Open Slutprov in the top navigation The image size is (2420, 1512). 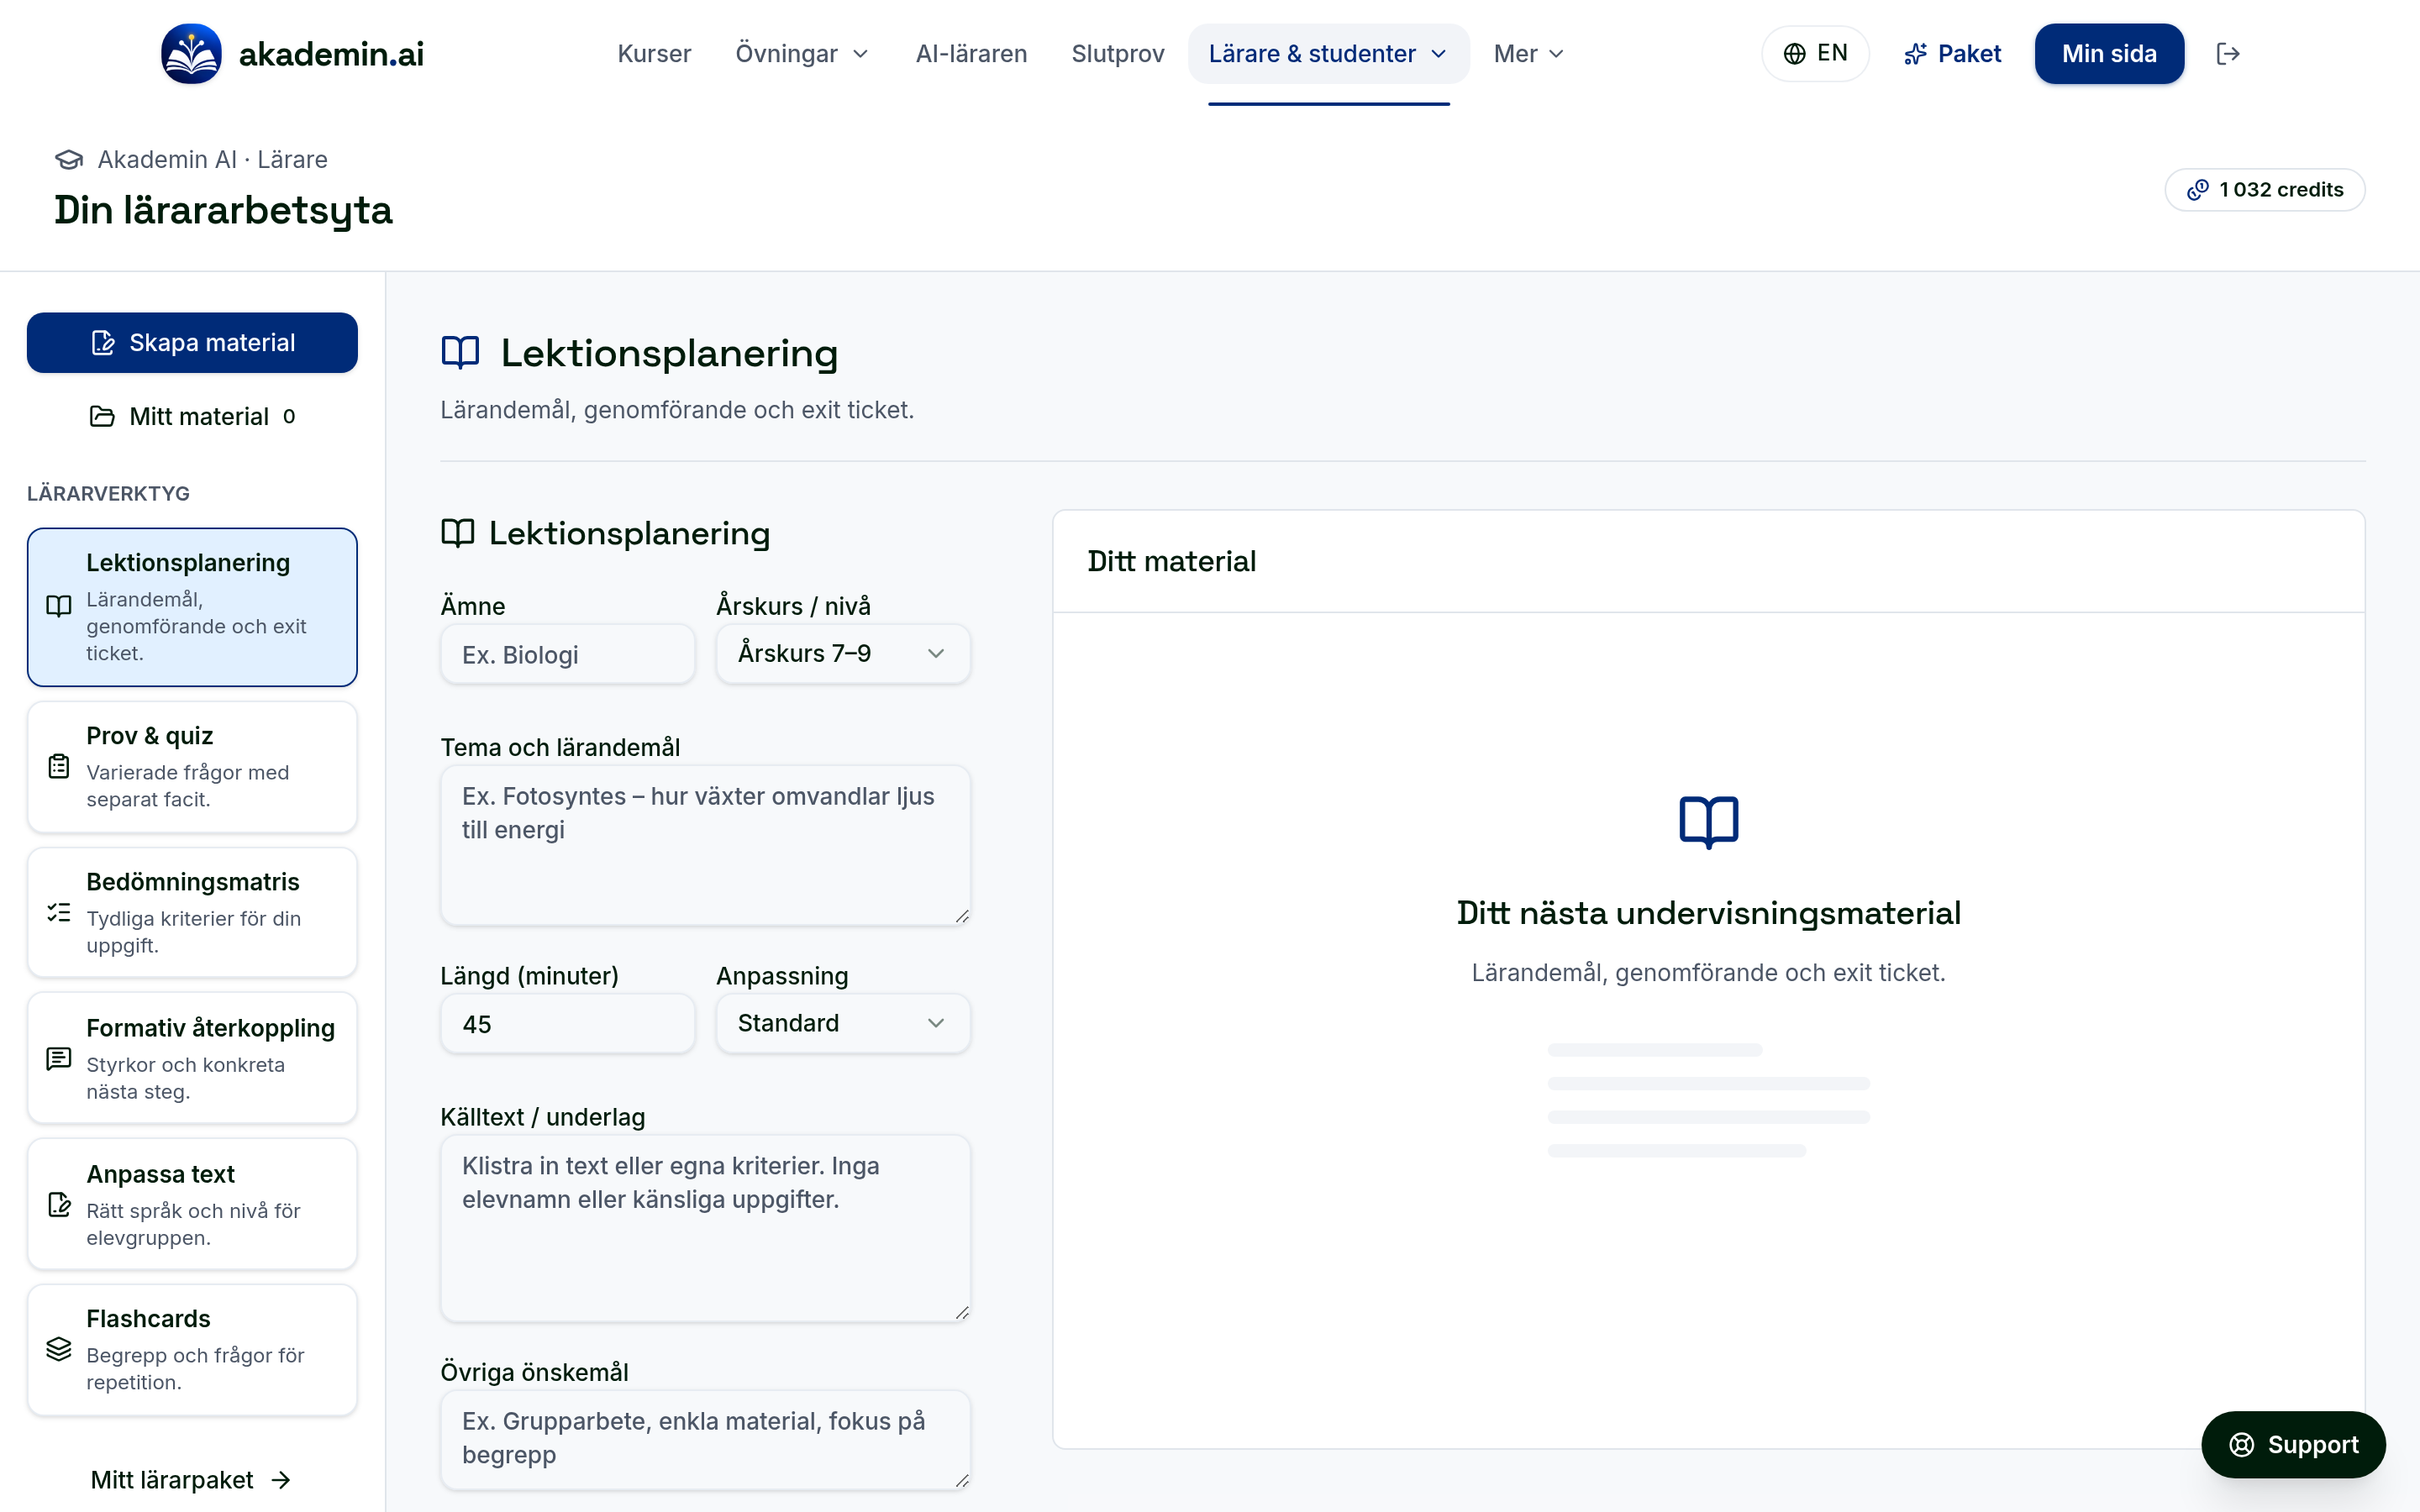[x=1118, y=54]
